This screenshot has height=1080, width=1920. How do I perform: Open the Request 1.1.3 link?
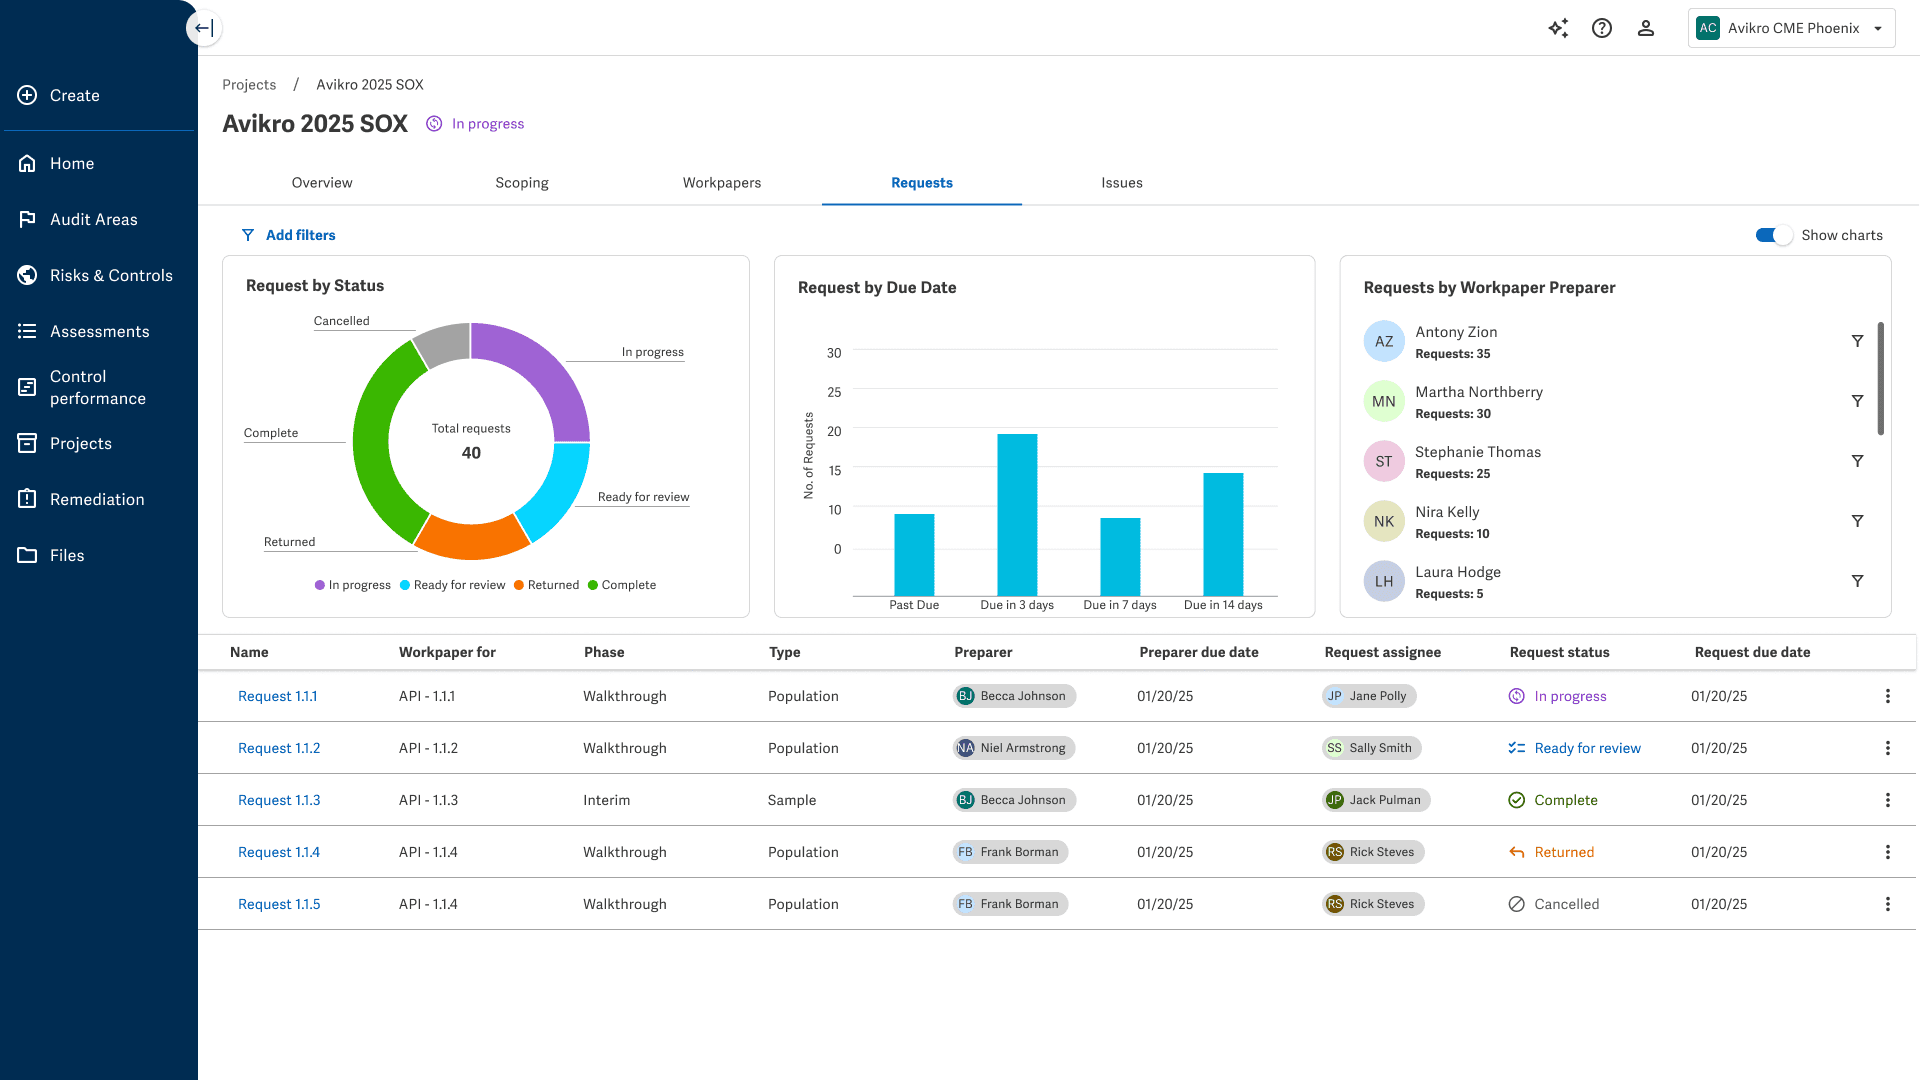pos(279,800)
